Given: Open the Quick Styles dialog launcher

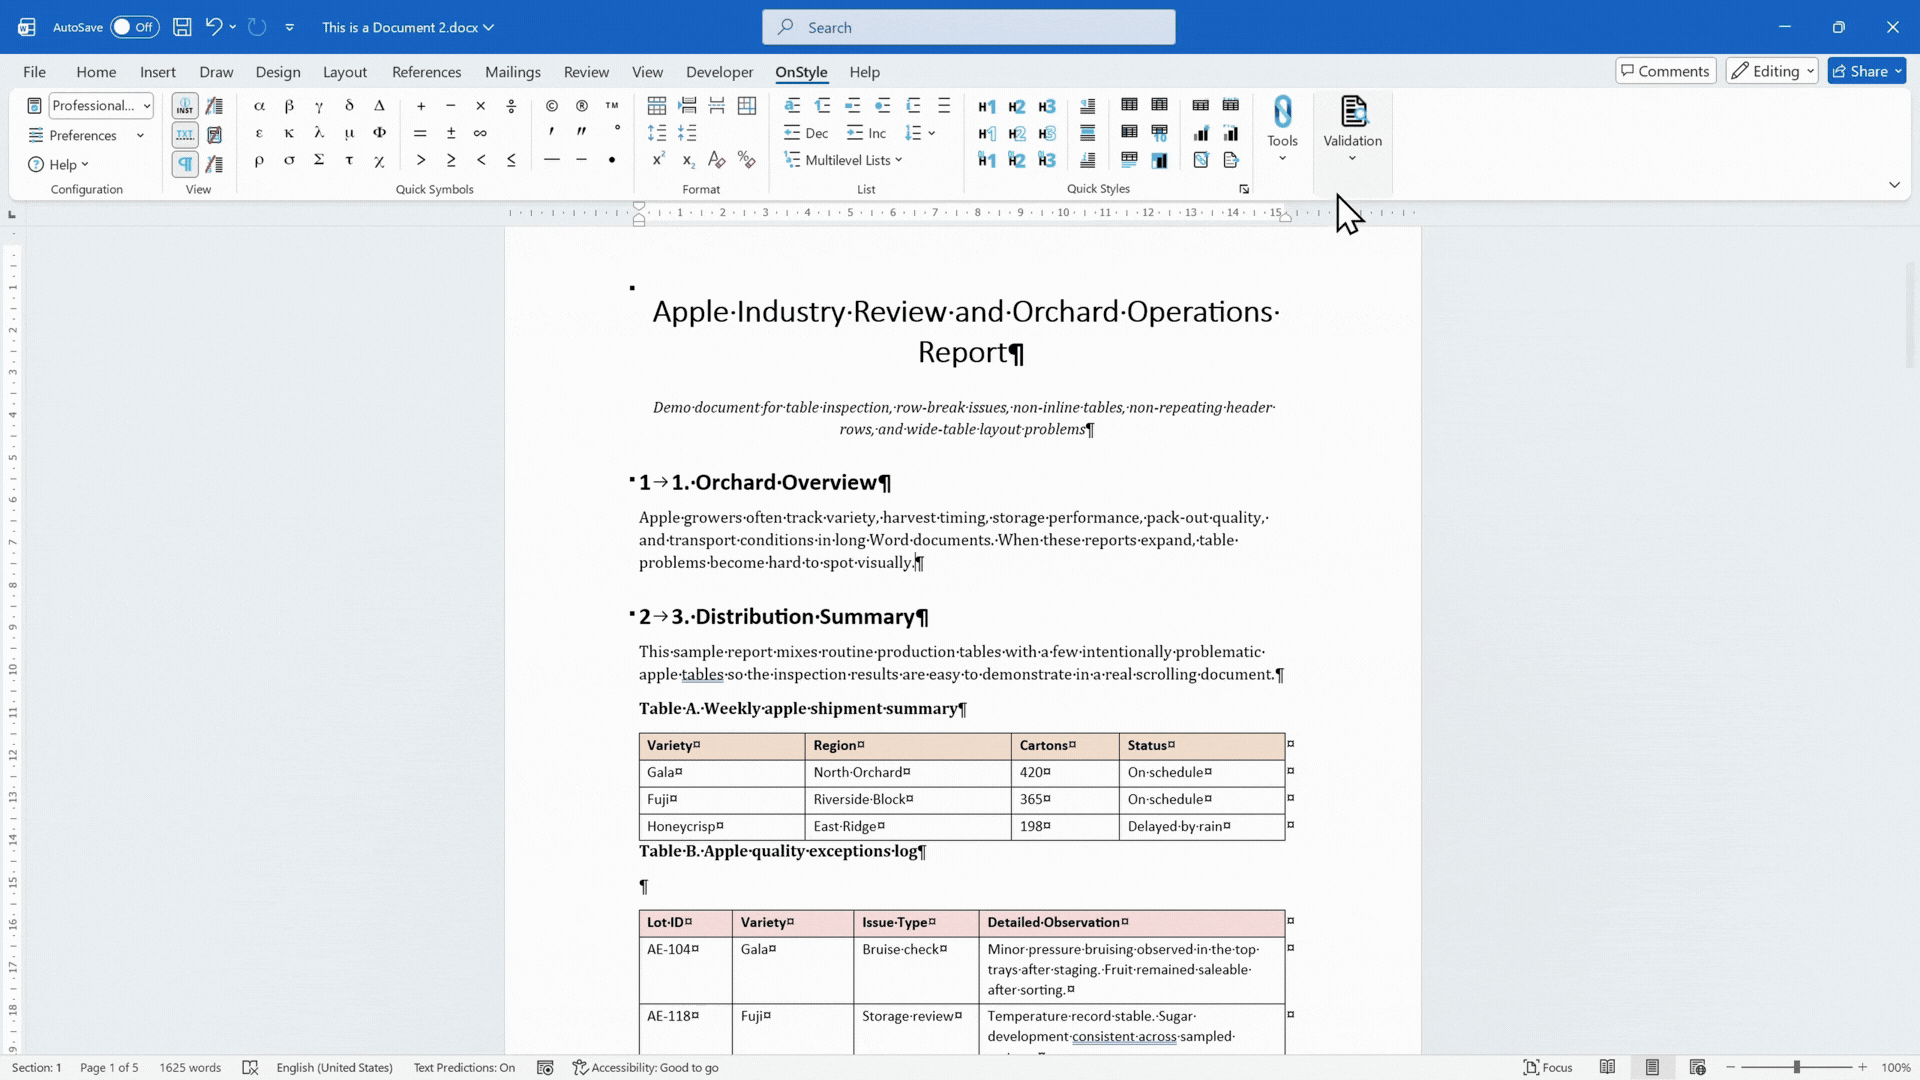Looking at the screenshot, I should click(x=1244, y=189).
